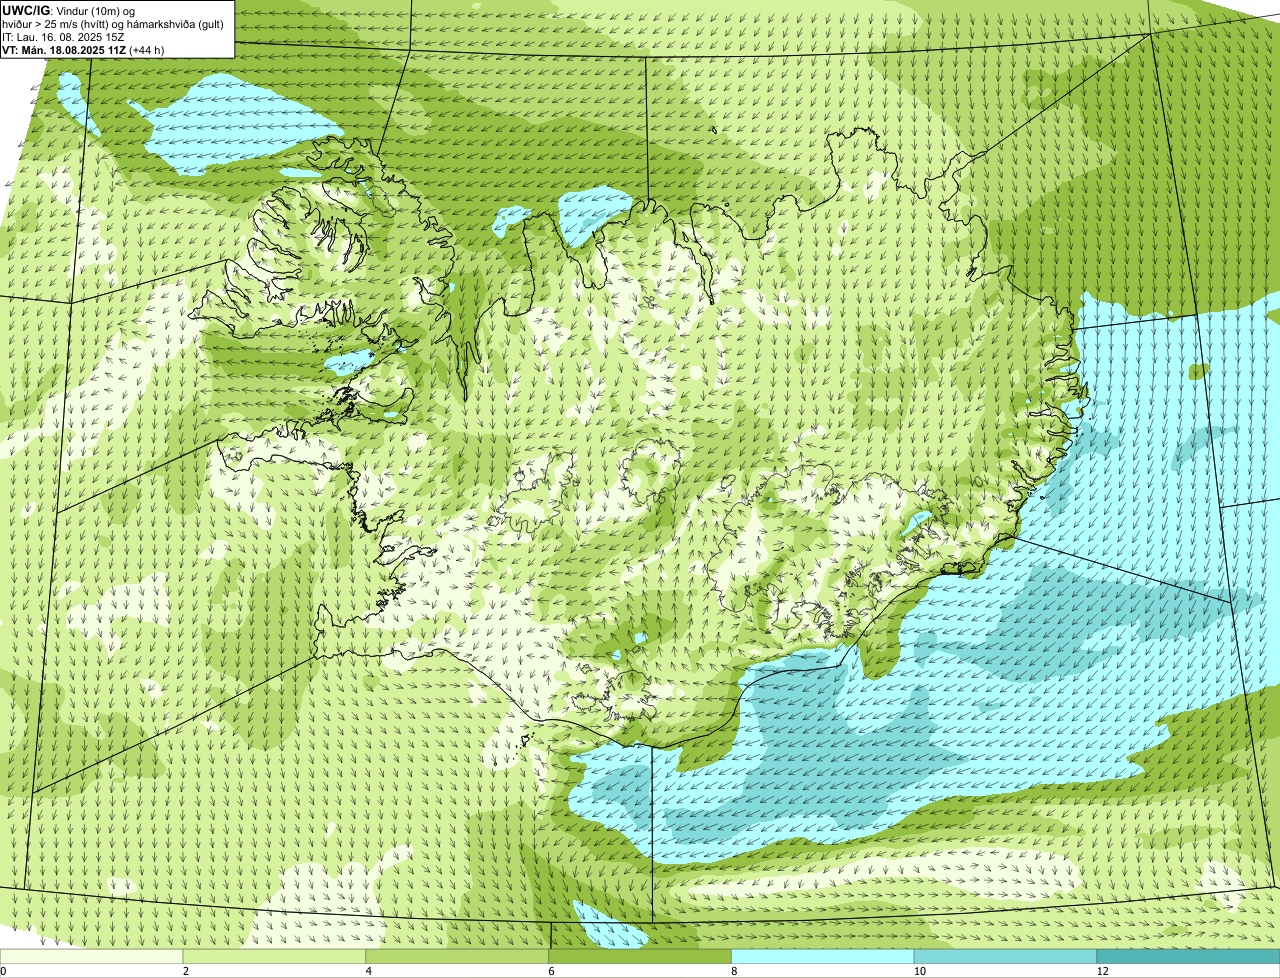
Task: Click the 4–6 m/s green legend swatch
Action: pyautogui.click(x=458, y=956)
